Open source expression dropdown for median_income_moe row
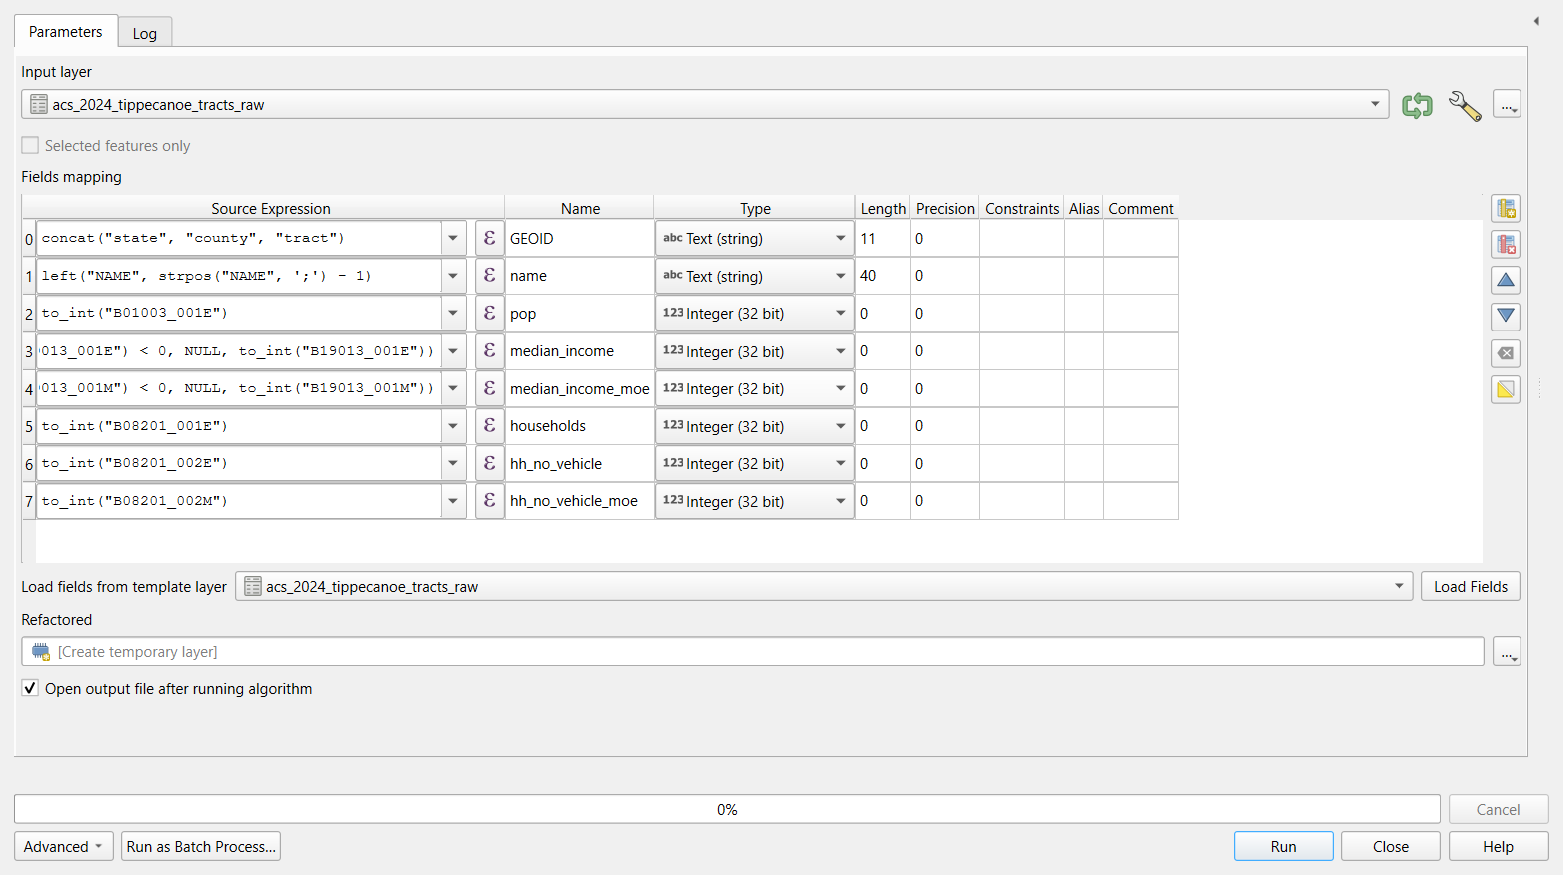Viewport: 1563px width, 875px height. point(453,388)
